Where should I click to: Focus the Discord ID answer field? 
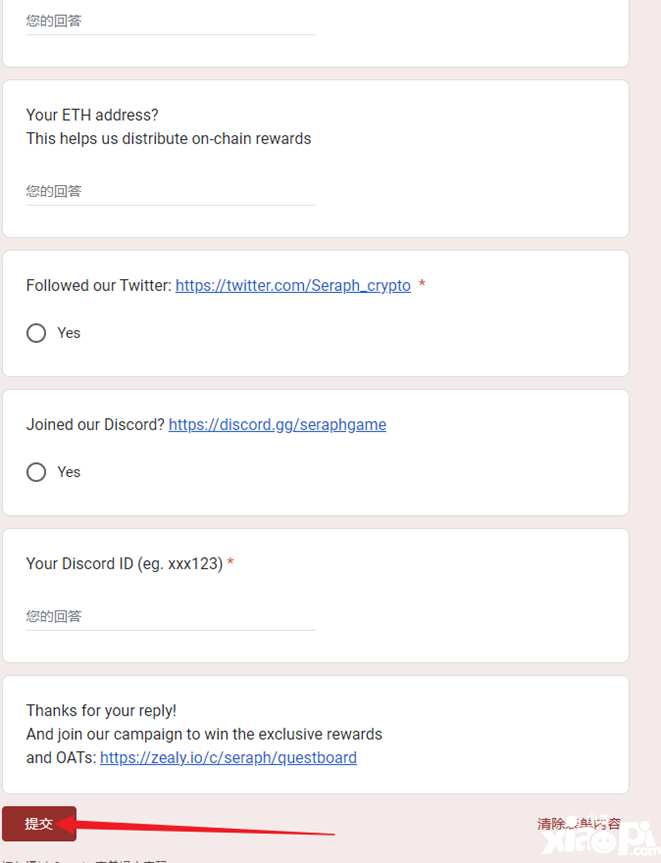coord(170,616)
